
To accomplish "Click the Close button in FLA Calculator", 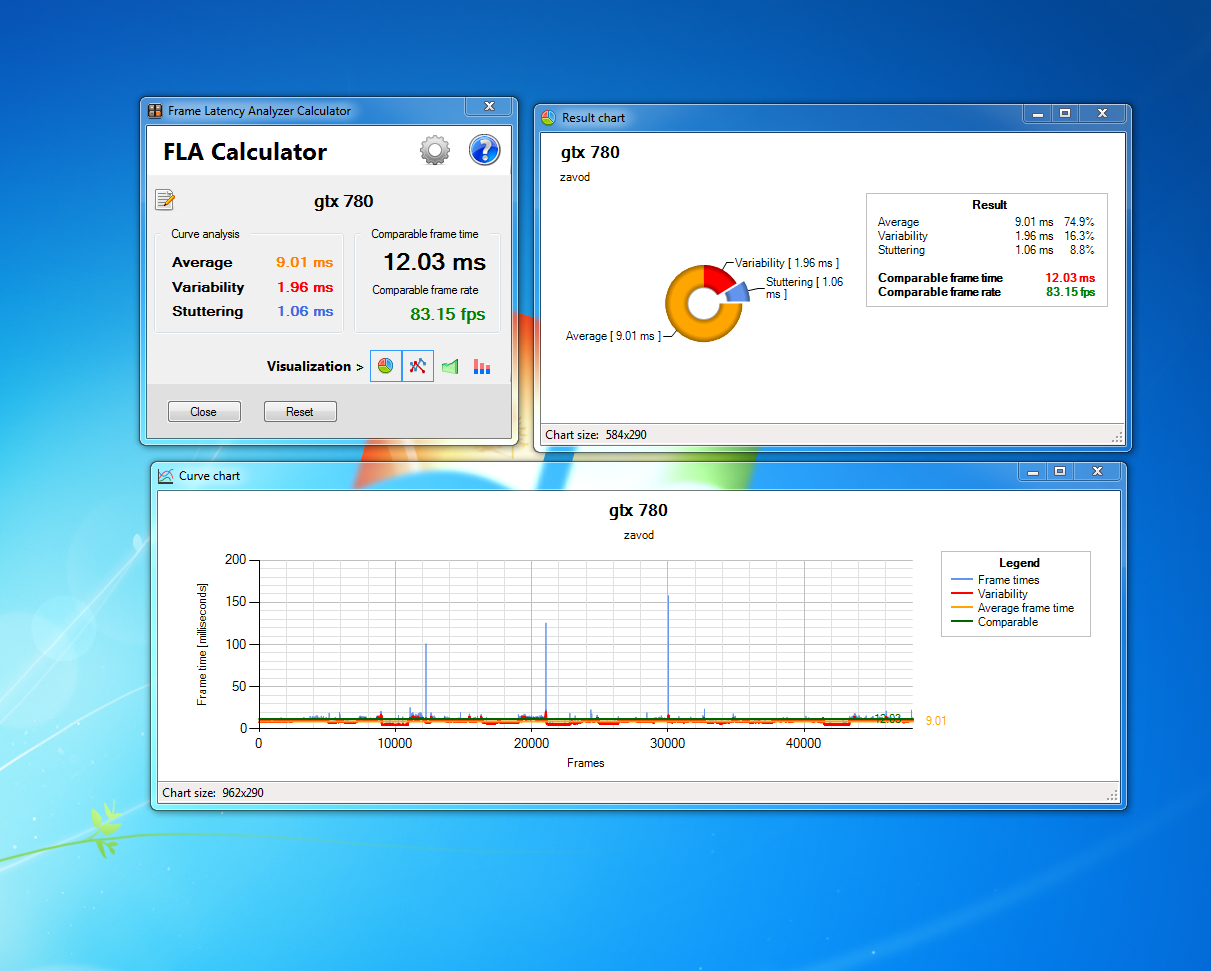I will pyautogui.click(x=203, y=412).
